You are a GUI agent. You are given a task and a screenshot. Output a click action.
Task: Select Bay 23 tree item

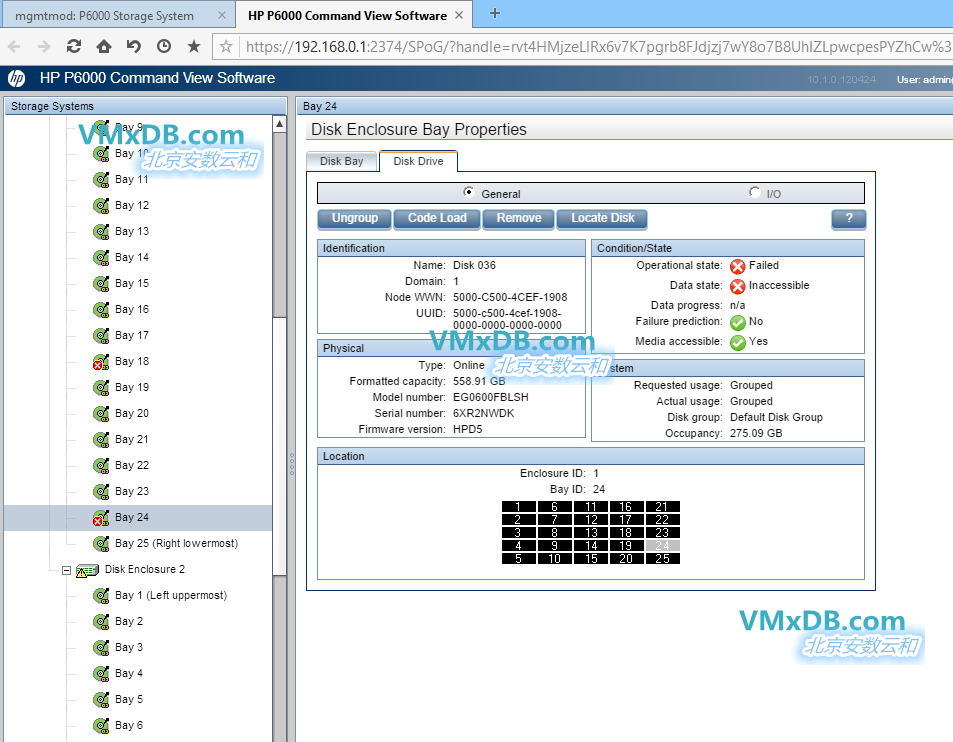point(132,492)
